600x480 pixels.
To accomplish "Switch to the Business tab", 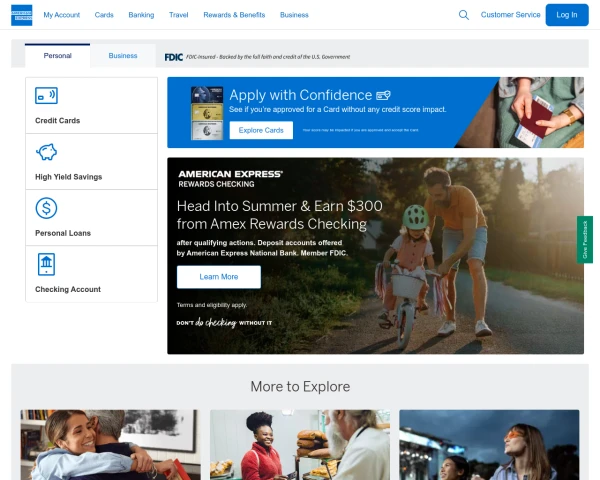I will pos(123,56).
